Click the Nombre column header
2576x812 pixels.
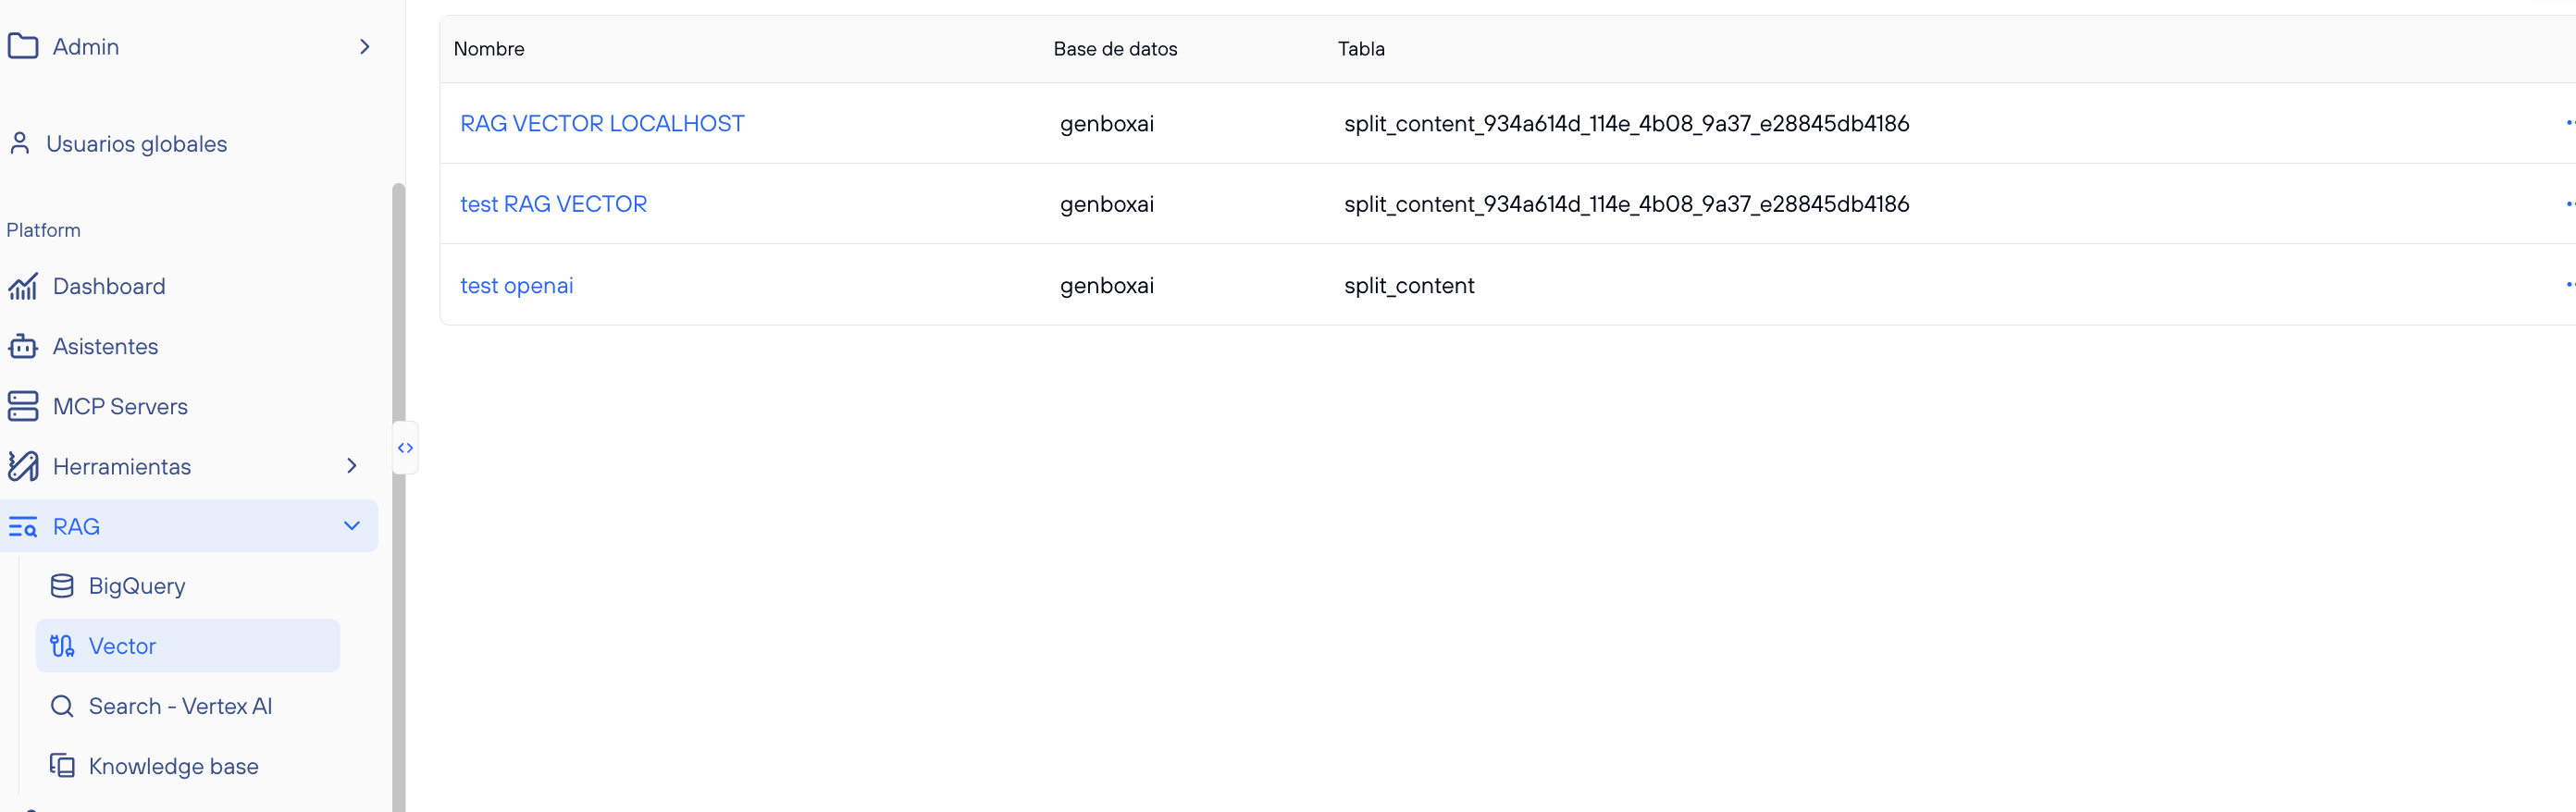(489, 49)
